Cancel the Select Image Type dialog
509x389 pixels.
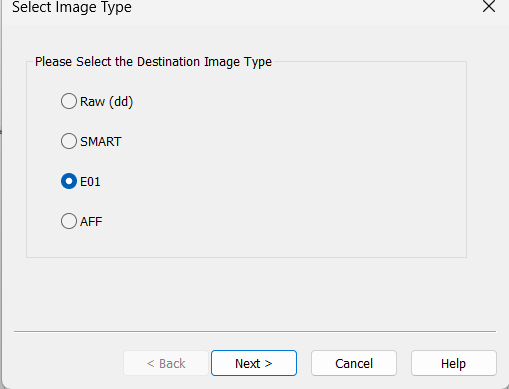[x=354, y=363]
